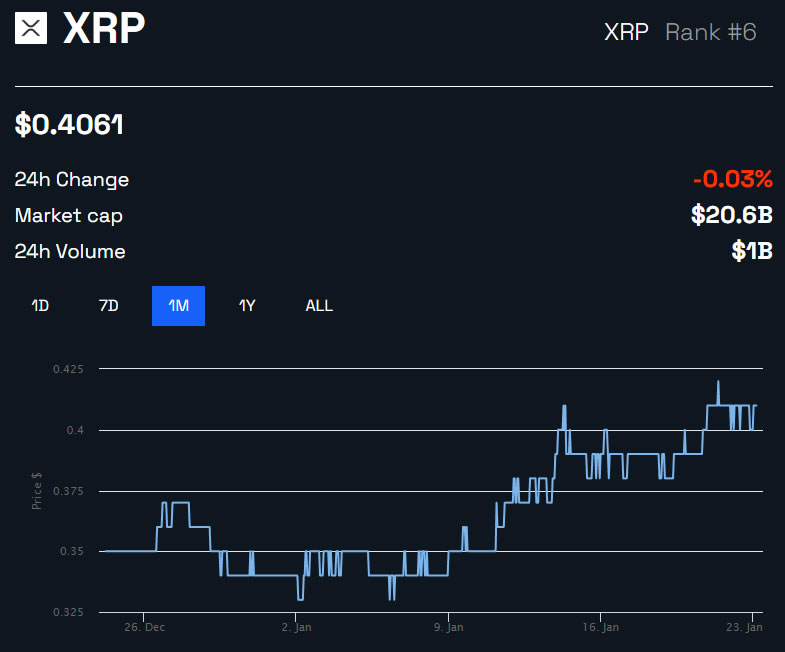The width and height of the screenshot is (785, 652).
Task: Click the $20.6B market cap value
Action: (732, 215)
